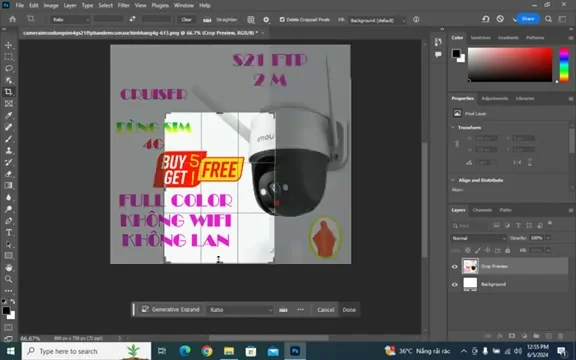
Task: Add a layer mask
Action: [x=512, y=336]
